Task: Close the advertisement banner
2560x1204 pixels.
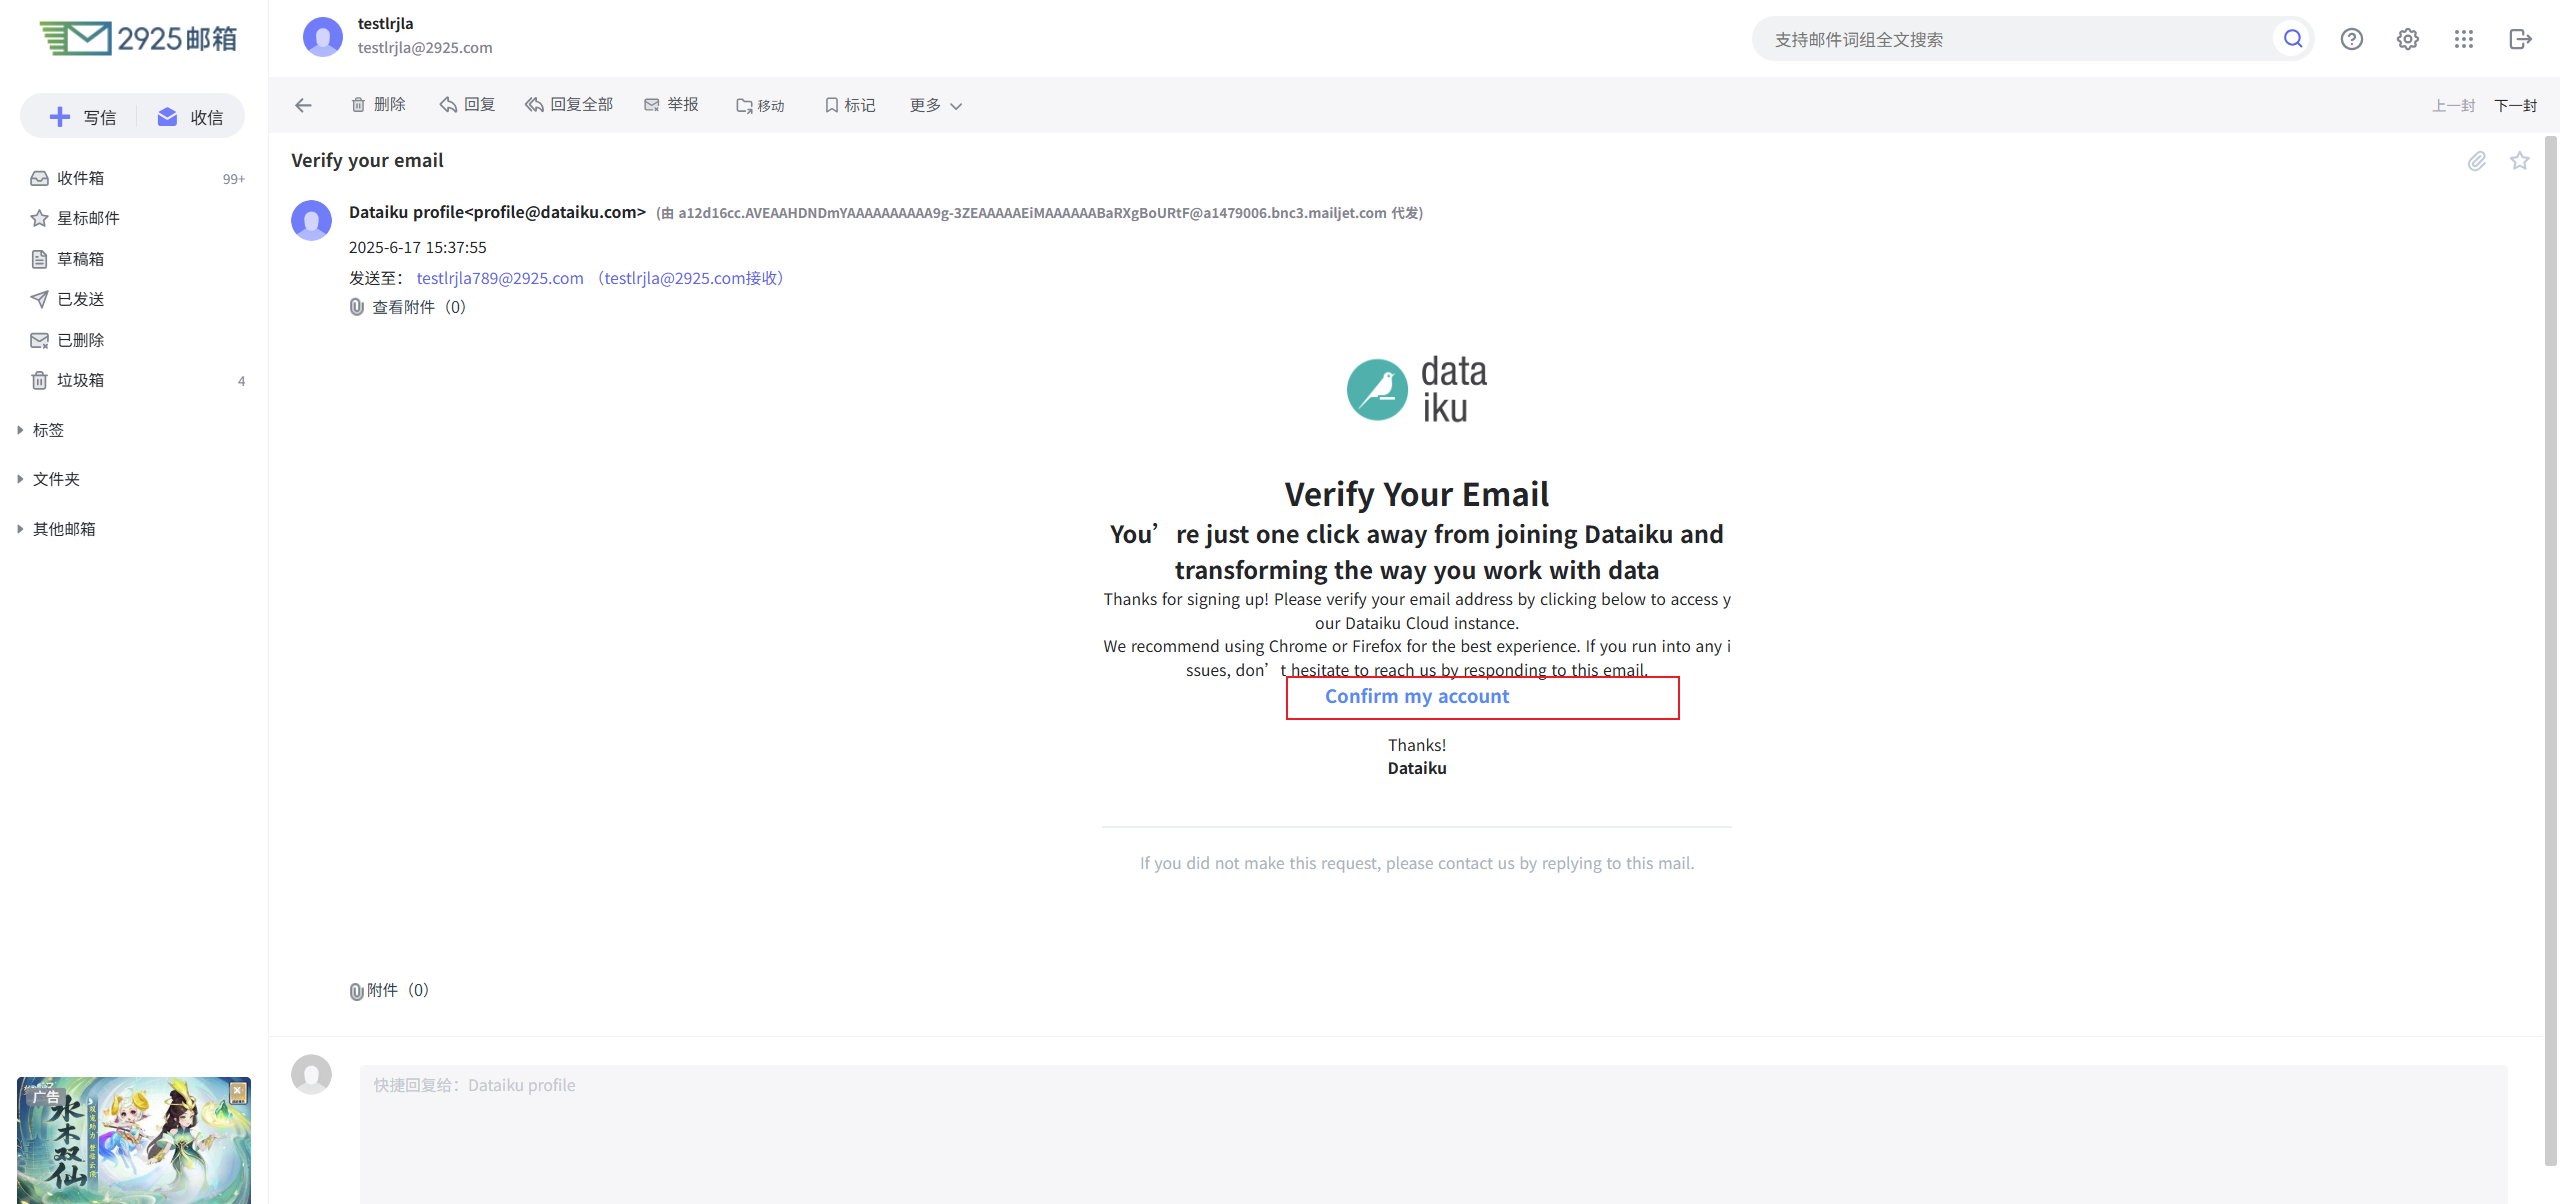Action: click(238, 1092)
